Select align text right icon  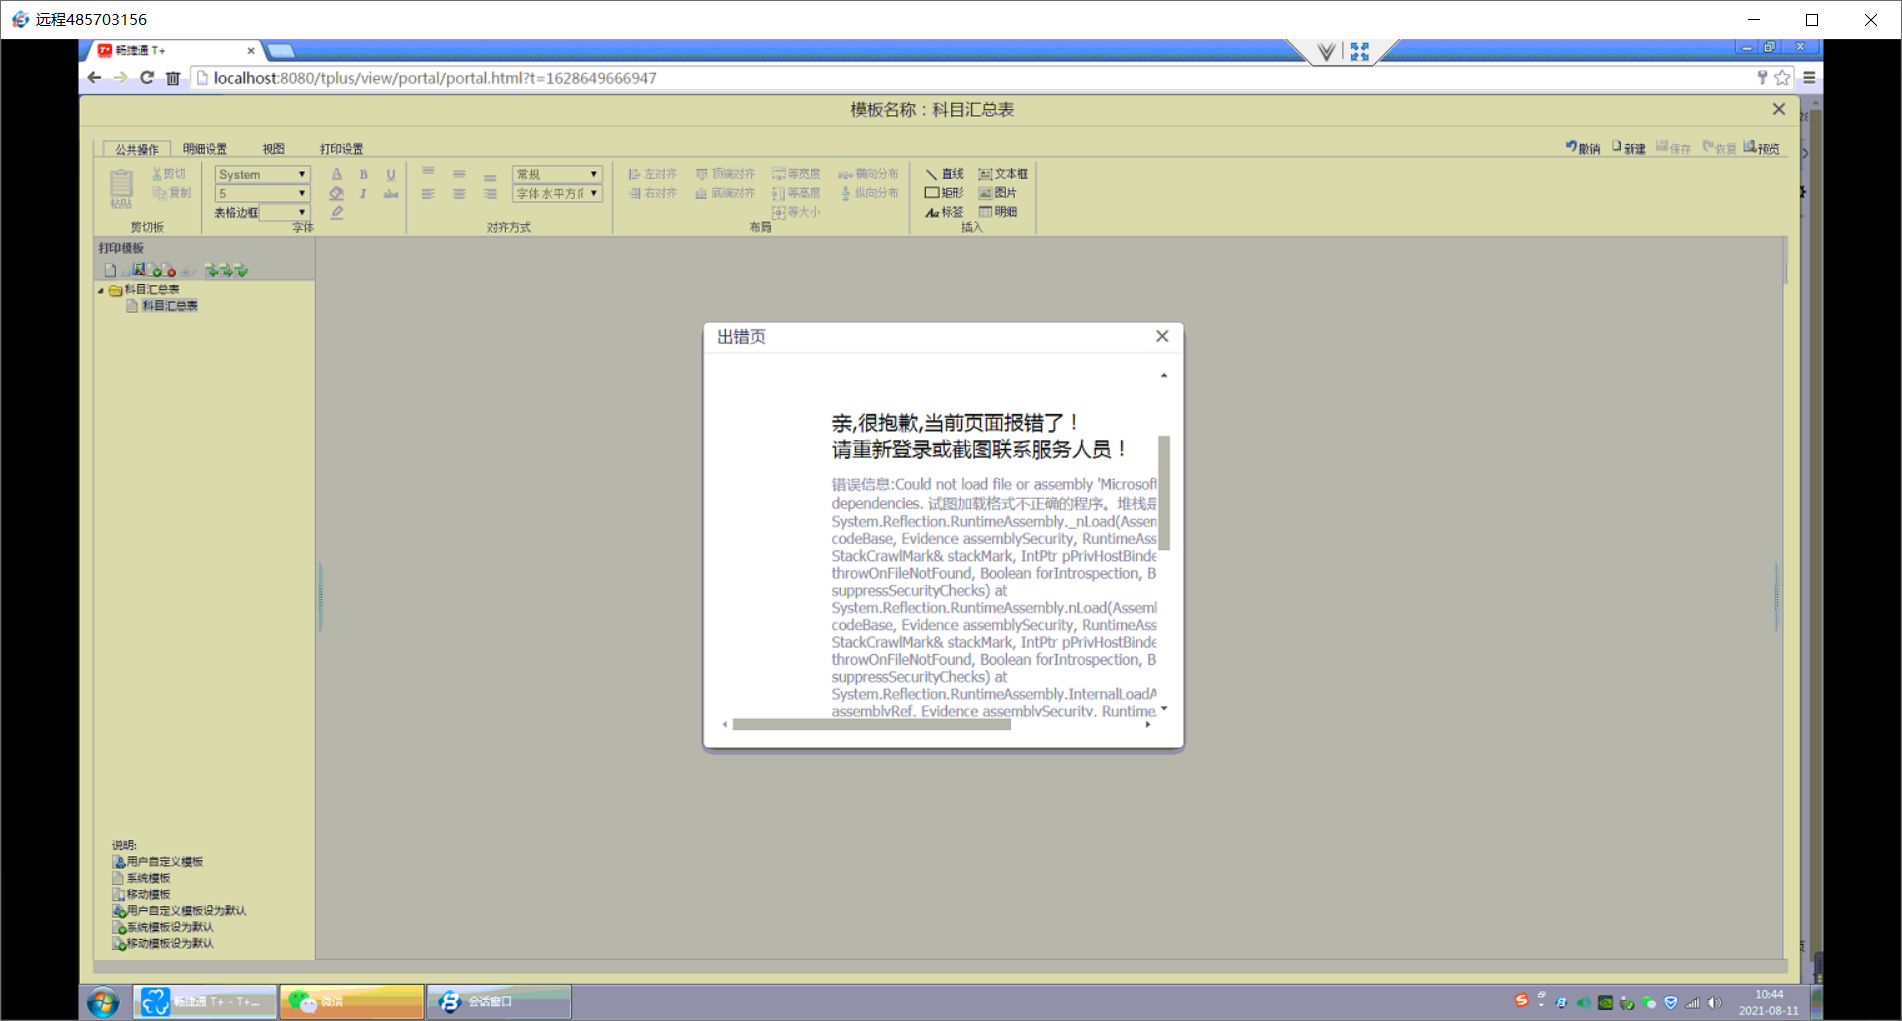point(490,193)
